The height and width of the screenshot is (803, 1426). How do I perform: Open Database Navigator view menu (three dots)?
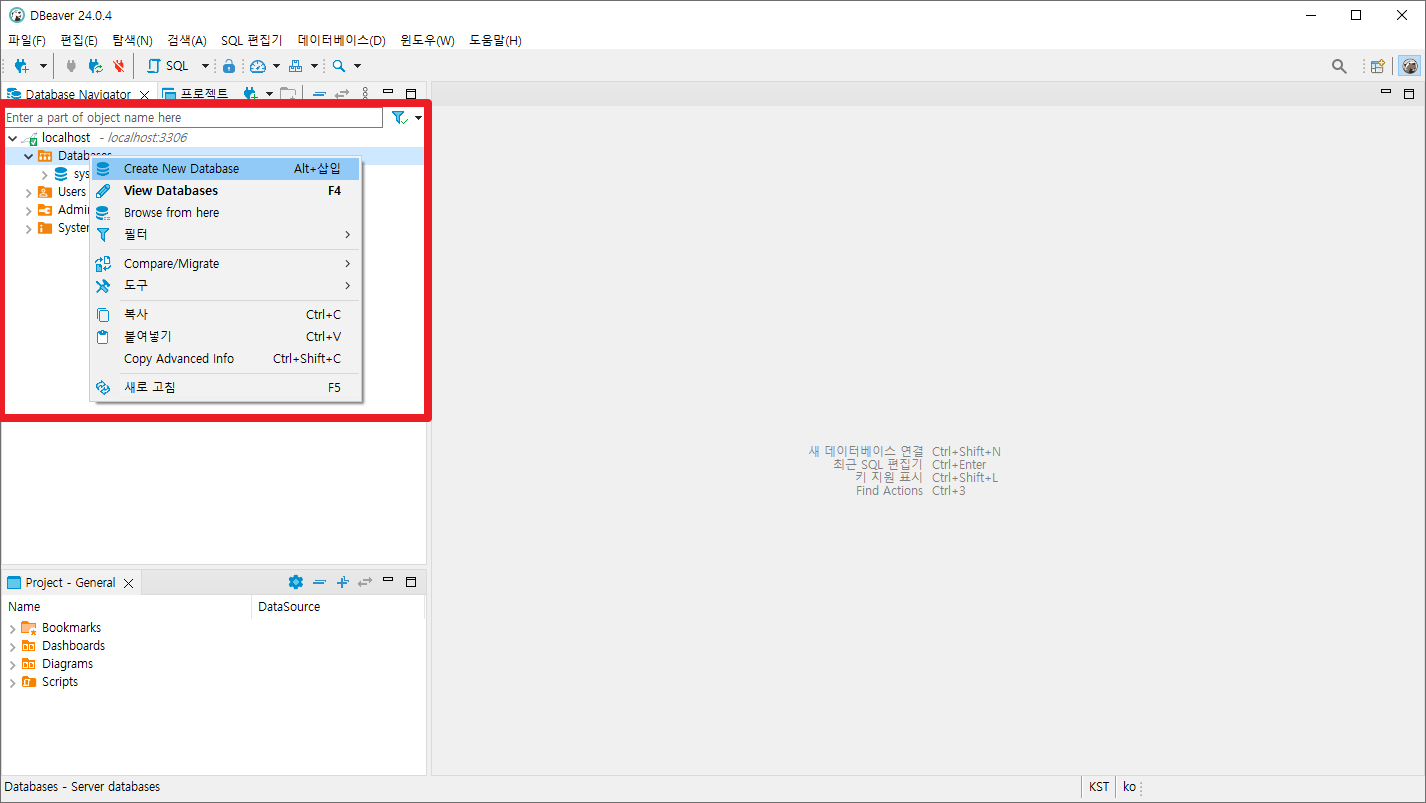(x=365, y=94)
